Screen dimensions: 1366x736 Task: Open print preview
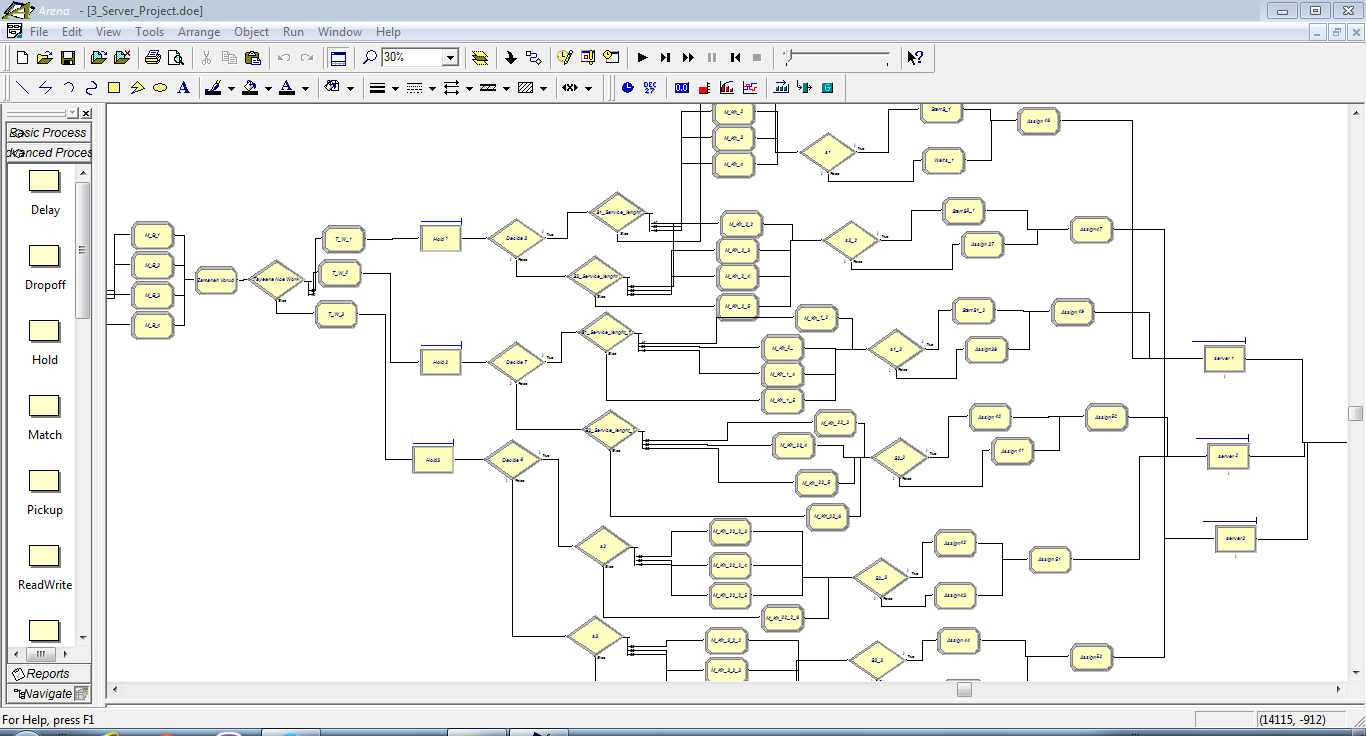(176, 58)
